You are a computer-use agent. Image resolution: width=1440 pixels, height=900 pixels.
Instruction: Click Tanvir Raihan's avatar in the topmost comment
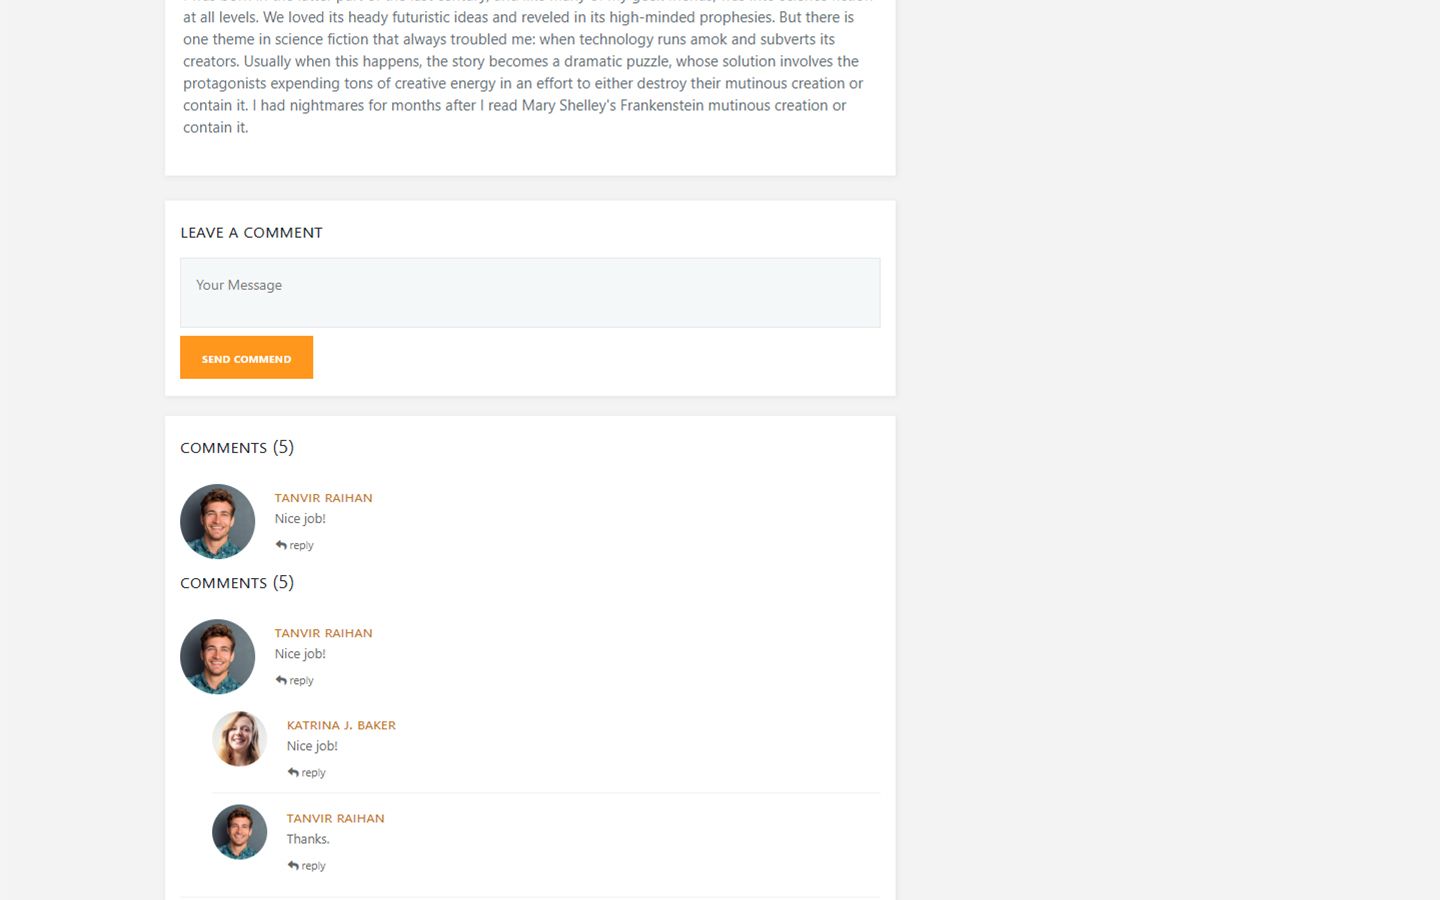pos(217,521)
